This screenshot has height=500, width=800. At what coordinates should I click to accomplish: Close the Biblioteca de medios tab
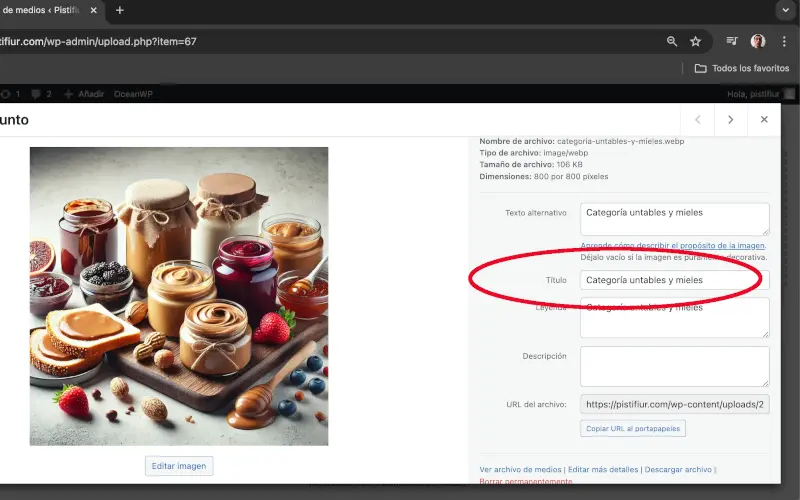92,10
